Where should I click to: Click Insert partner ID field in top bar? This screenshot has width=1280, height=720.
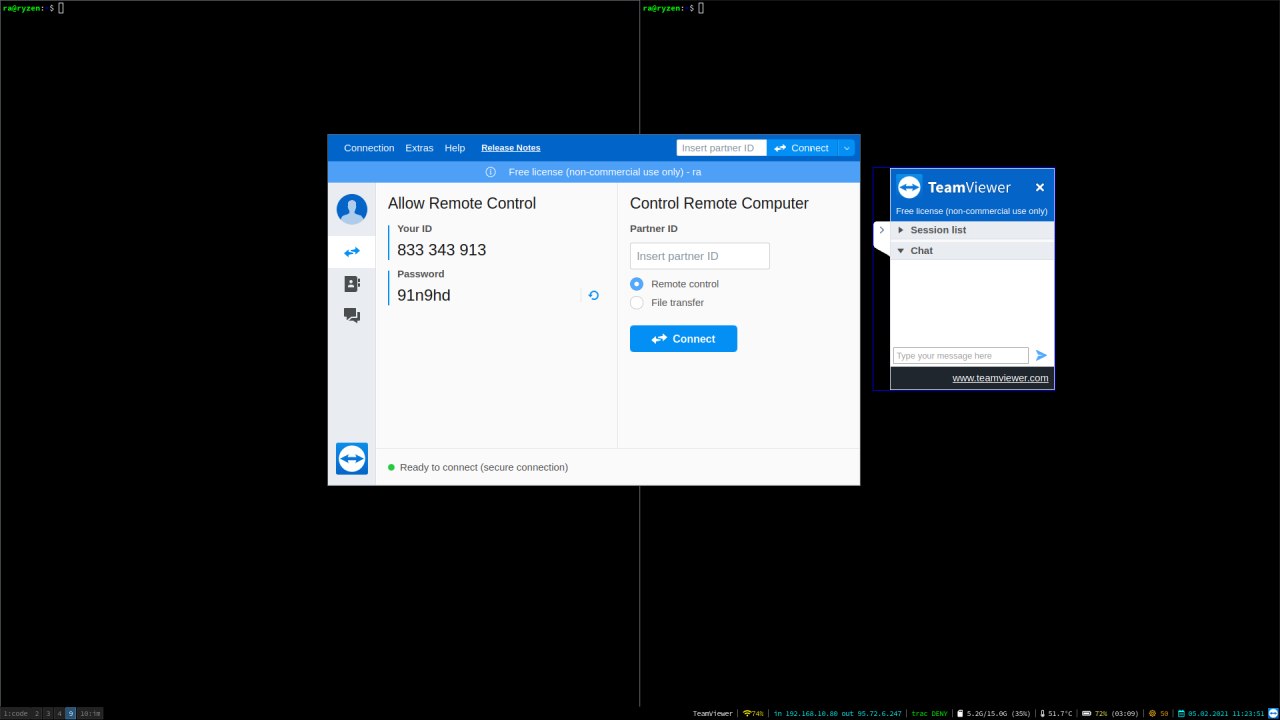pyautogui.click(x=722, y=148)
